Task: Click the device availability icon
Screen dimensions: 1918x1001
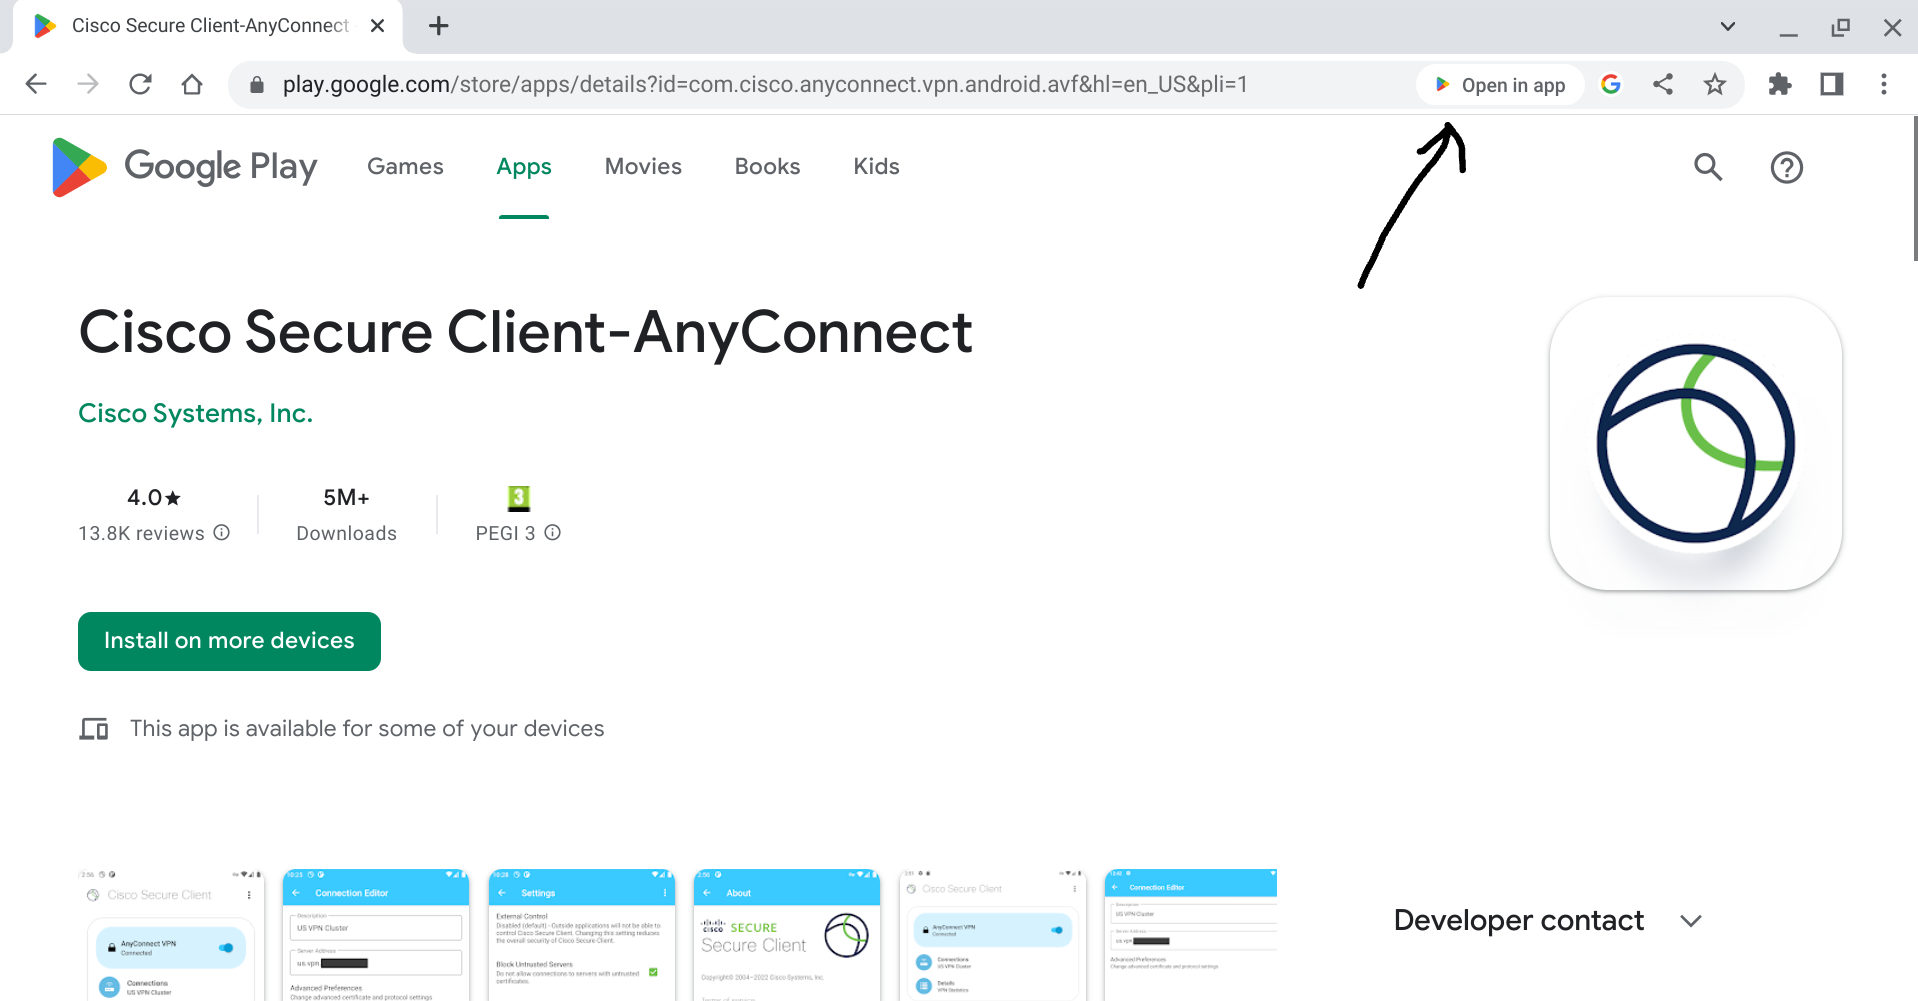Action: pos(94,729)
